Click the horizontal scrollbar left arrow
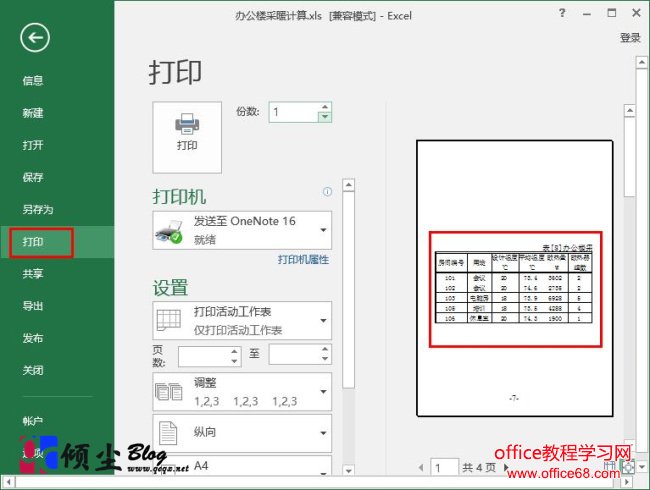Image resolution: width=650 pixels, height=490 pixels. (8, 483)
